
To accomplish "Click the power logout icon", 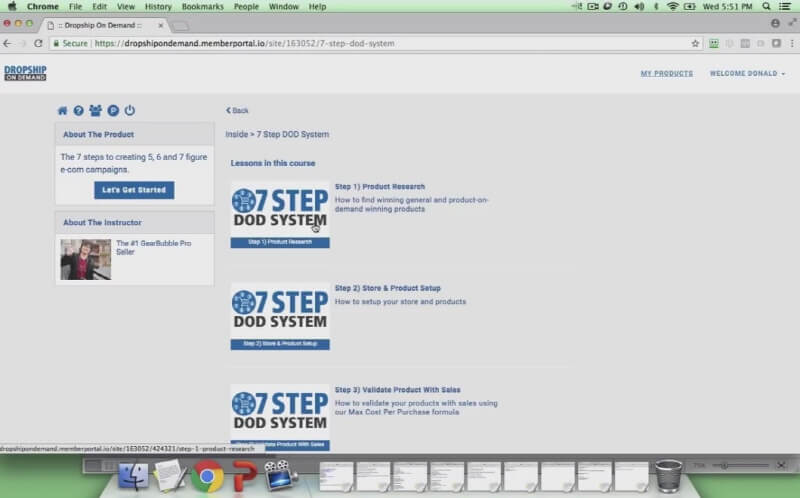I will pos(130,110).
